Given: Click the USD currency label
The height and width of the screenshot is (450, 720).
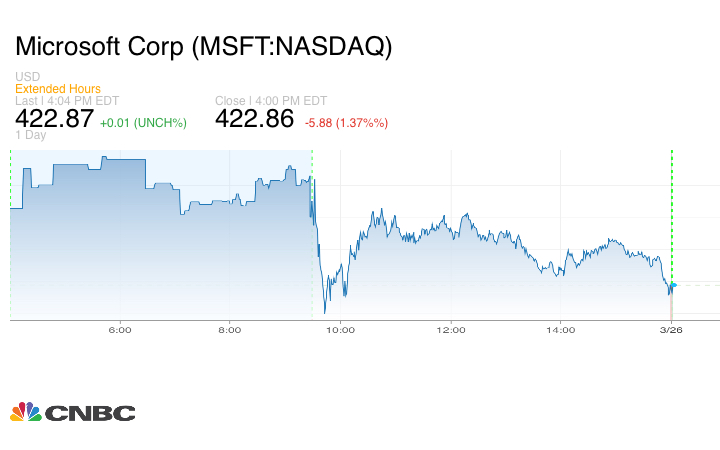Looking at the screenshot, I should point(28,77).
